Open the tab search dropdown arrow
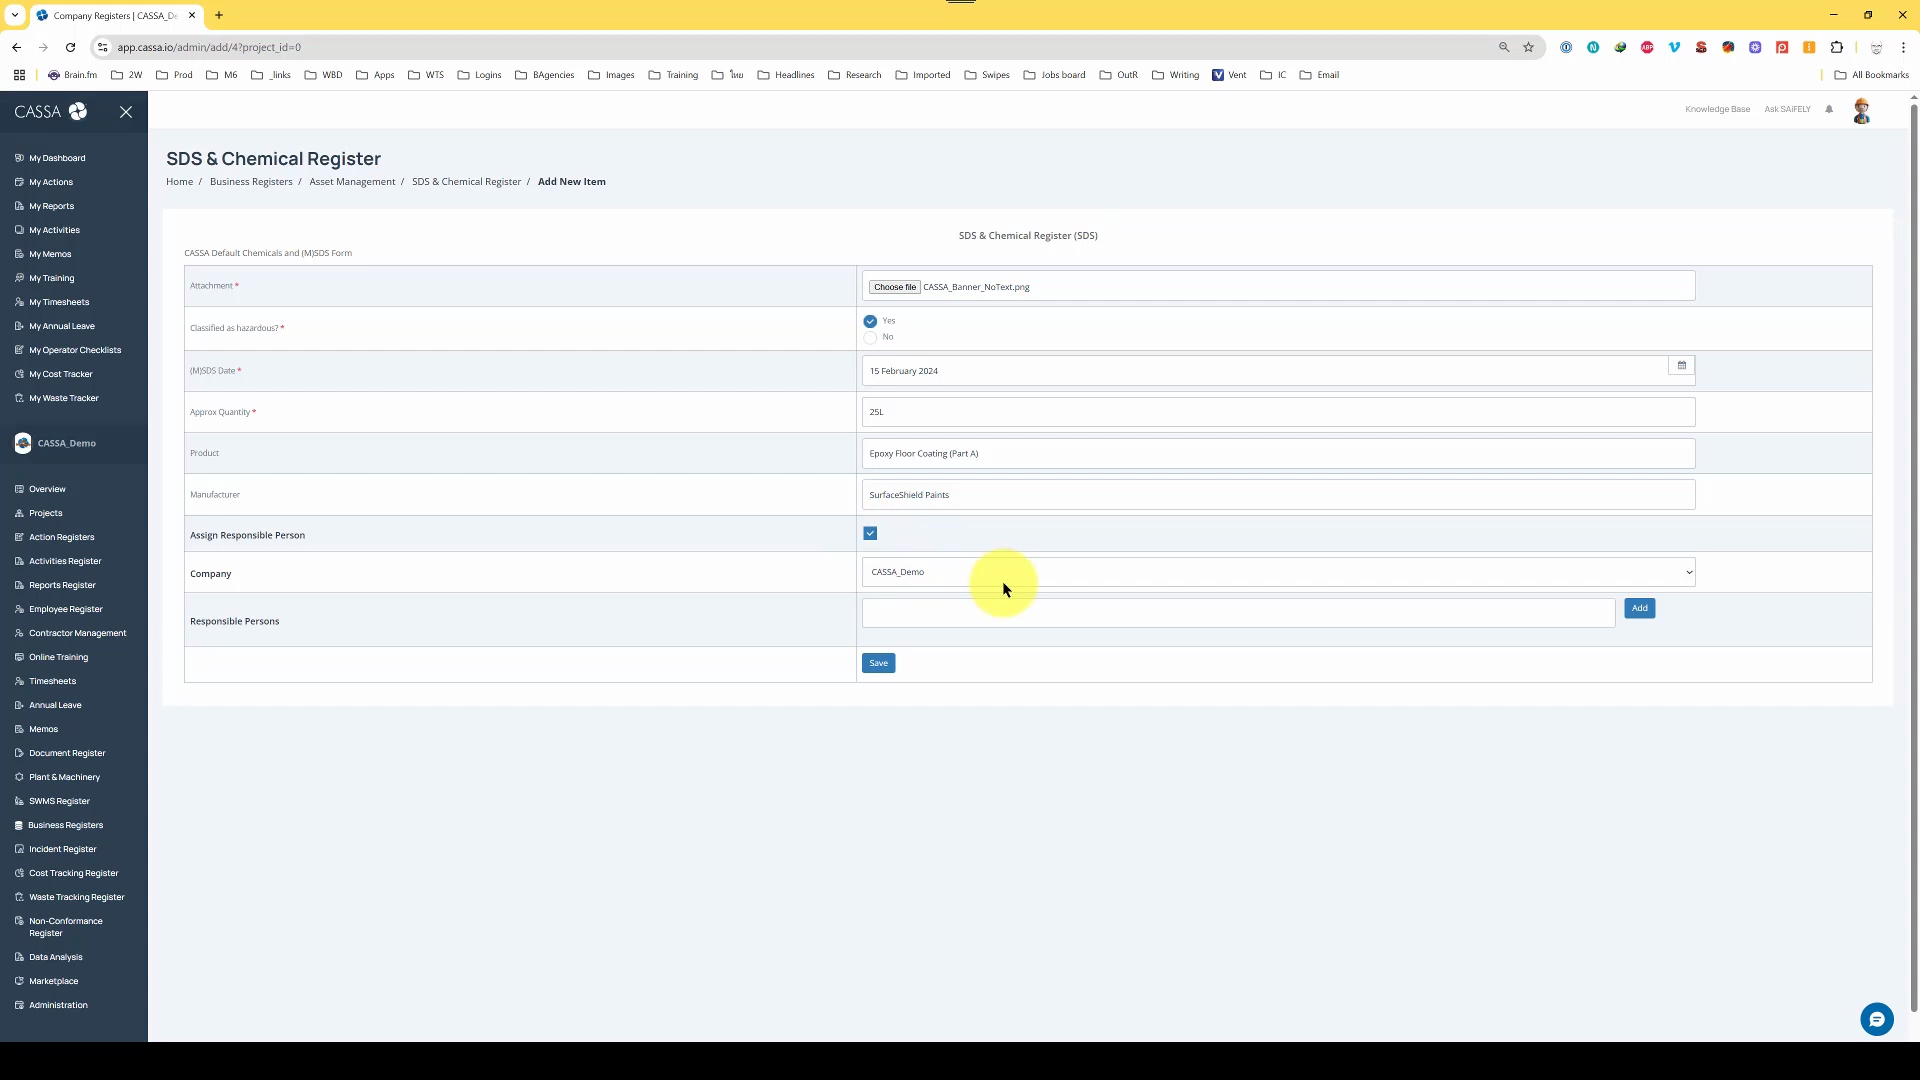This screenshot has width=1920, height=1080. tap(14, 15)
